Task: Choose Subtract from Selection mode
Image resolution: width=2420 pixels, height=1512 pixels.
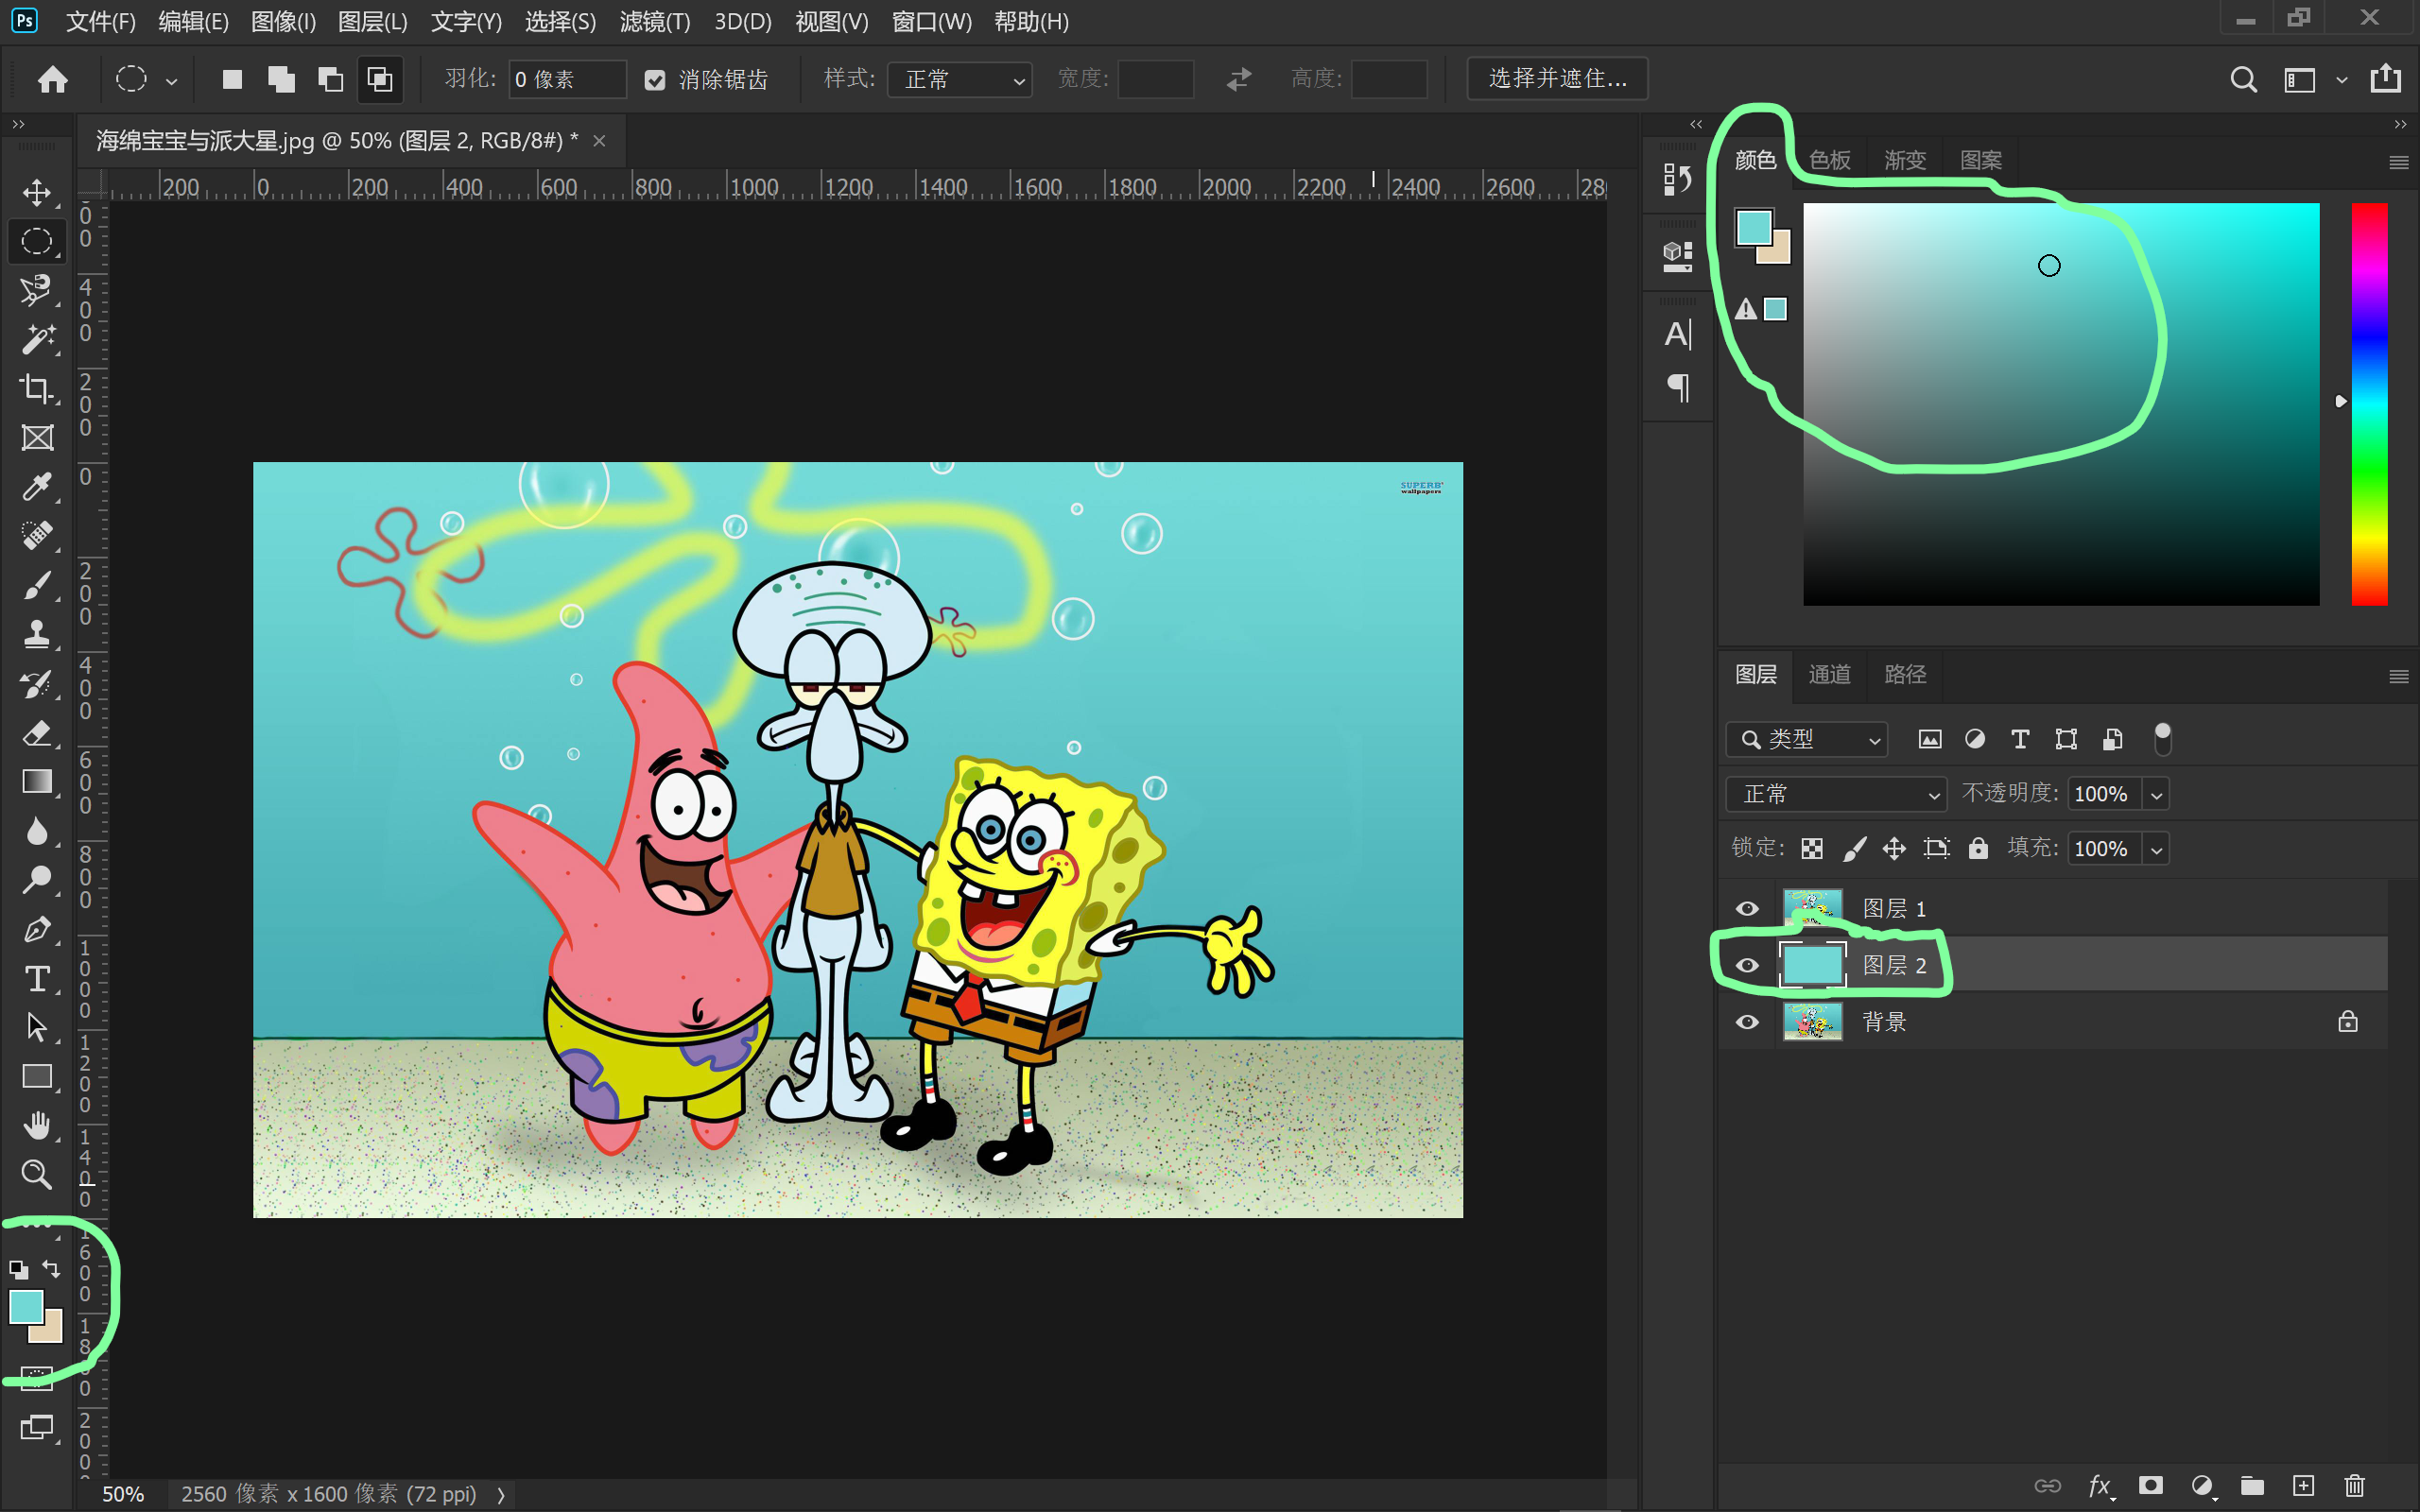Action: [330, 79]
